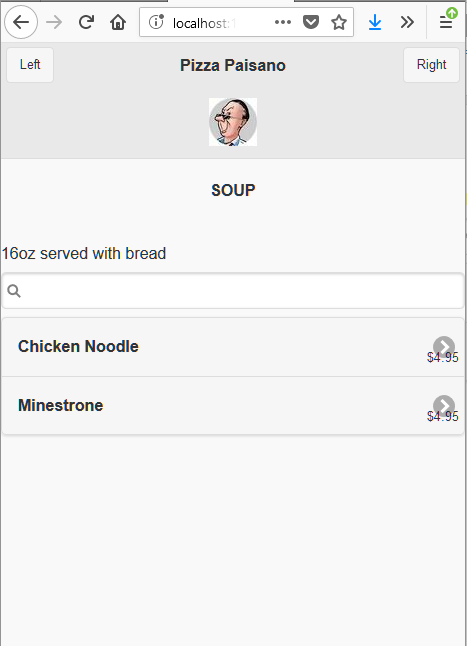Click the Minestrone row chevron arrow

444,406
